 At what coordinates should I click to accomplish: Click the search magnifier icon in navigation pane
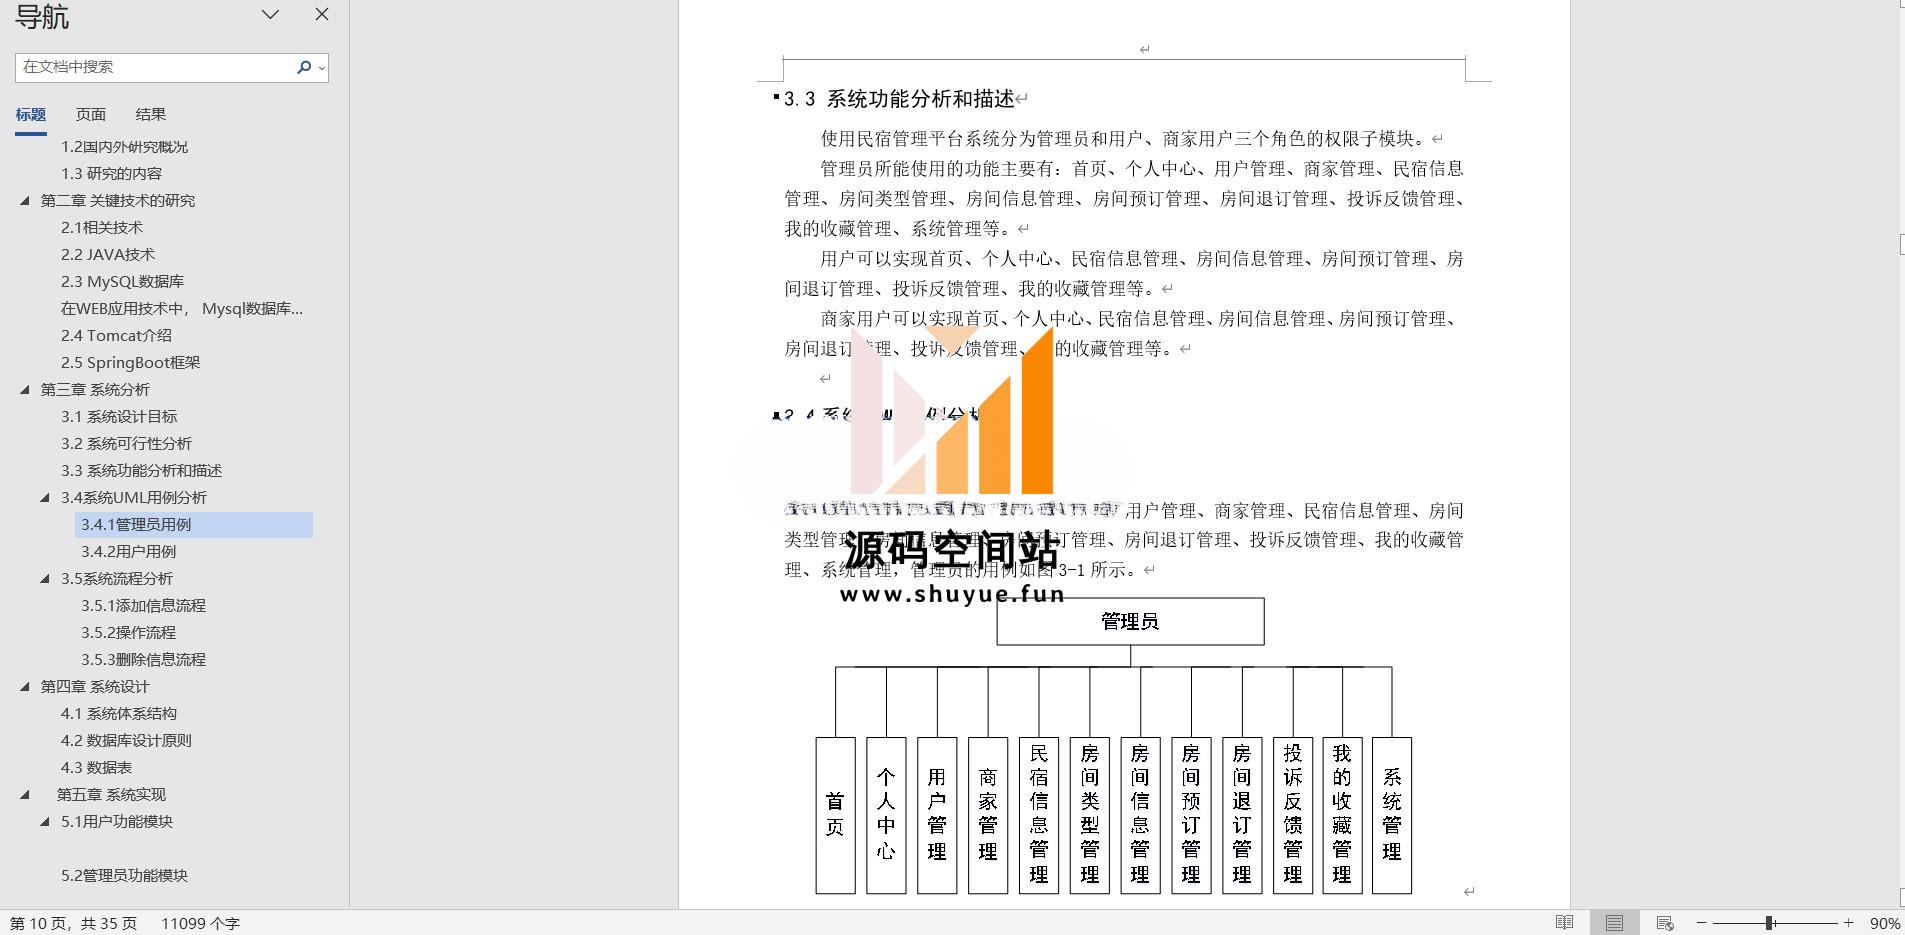pyautogui.click(x=303, y=67)
